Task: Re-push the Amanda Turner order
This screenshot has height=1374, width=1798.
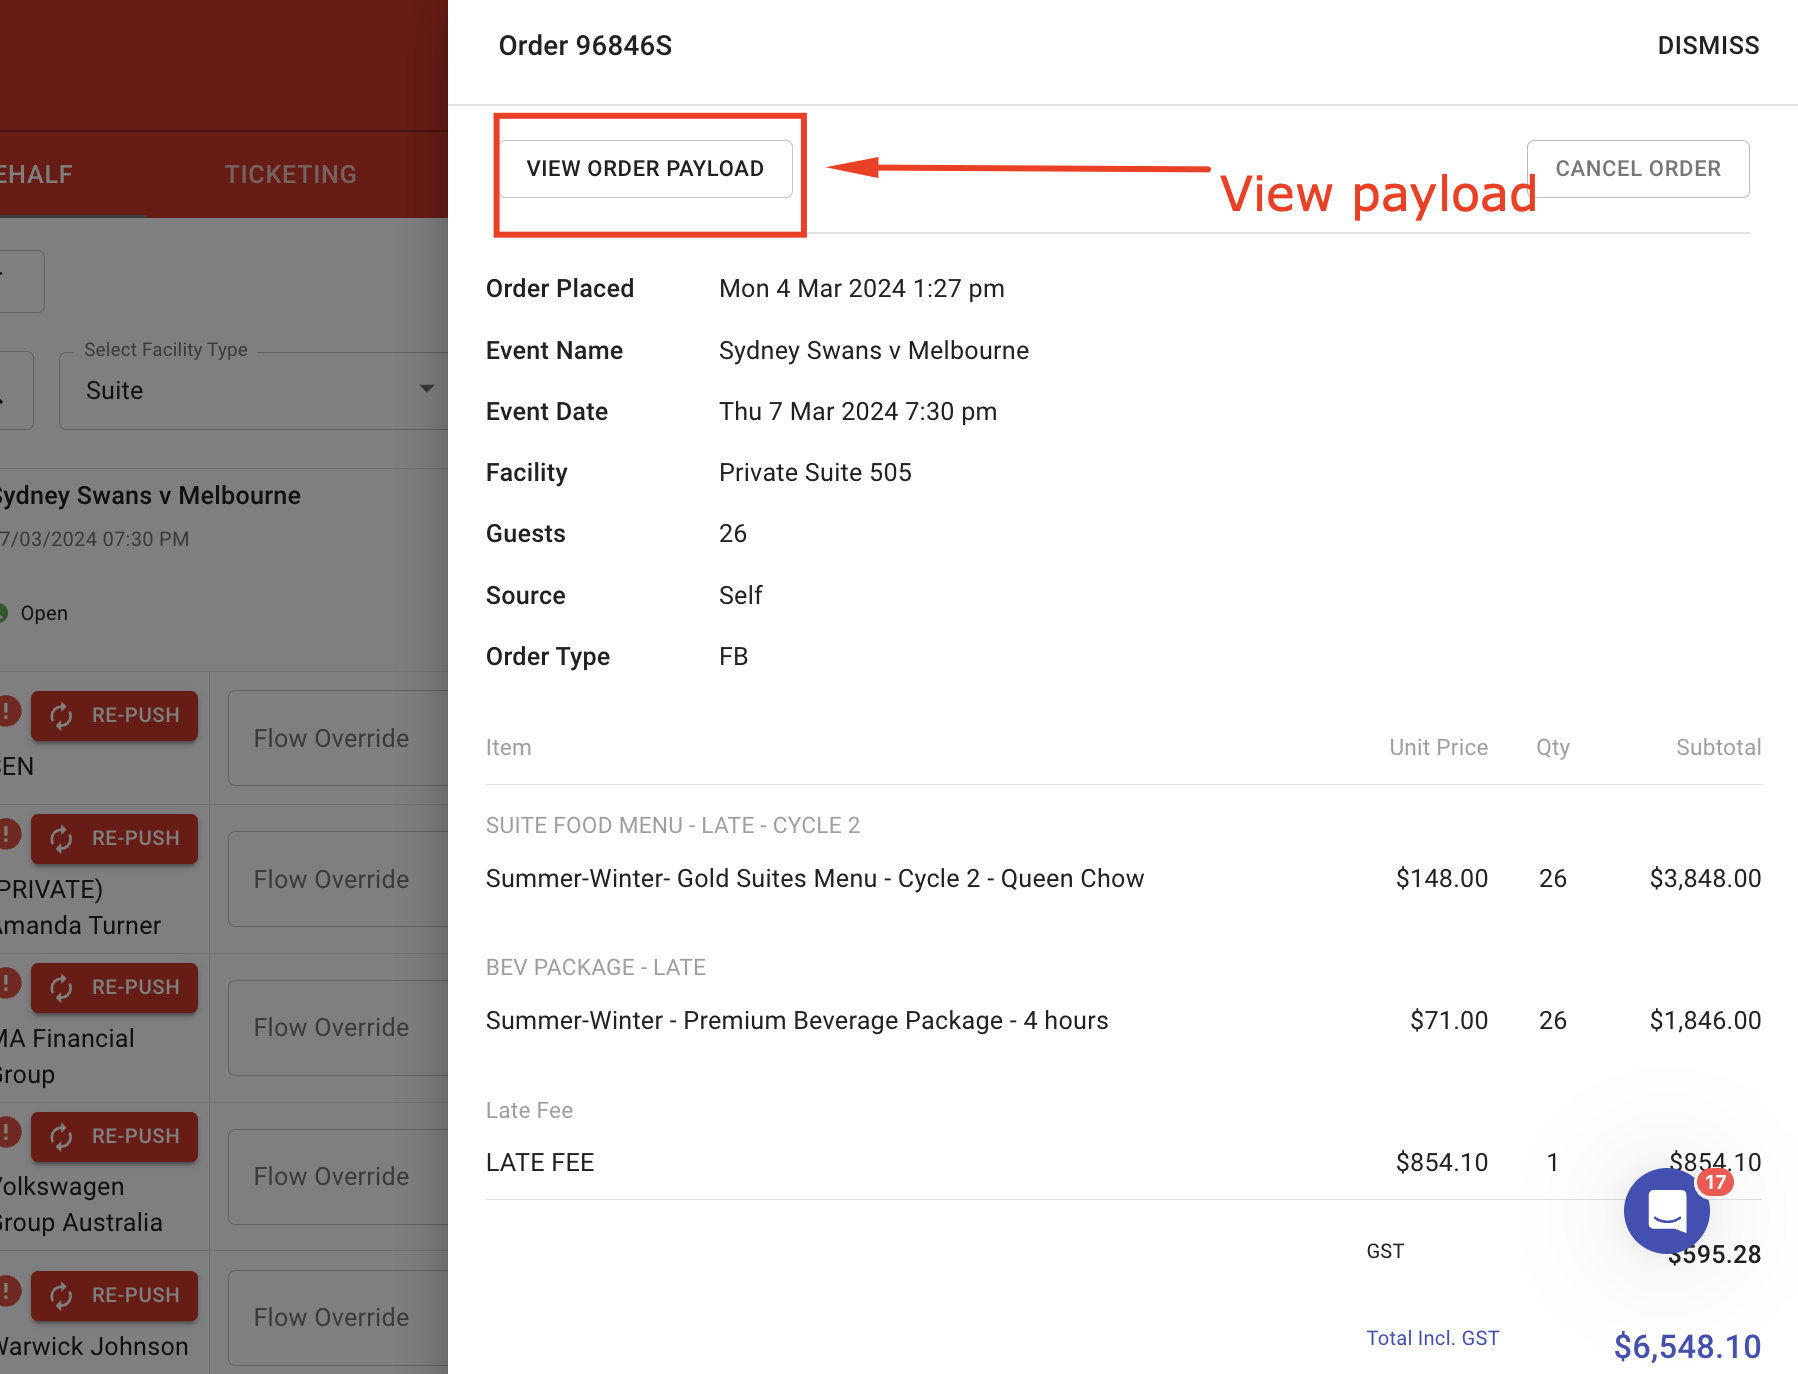Action: [114, 838]
